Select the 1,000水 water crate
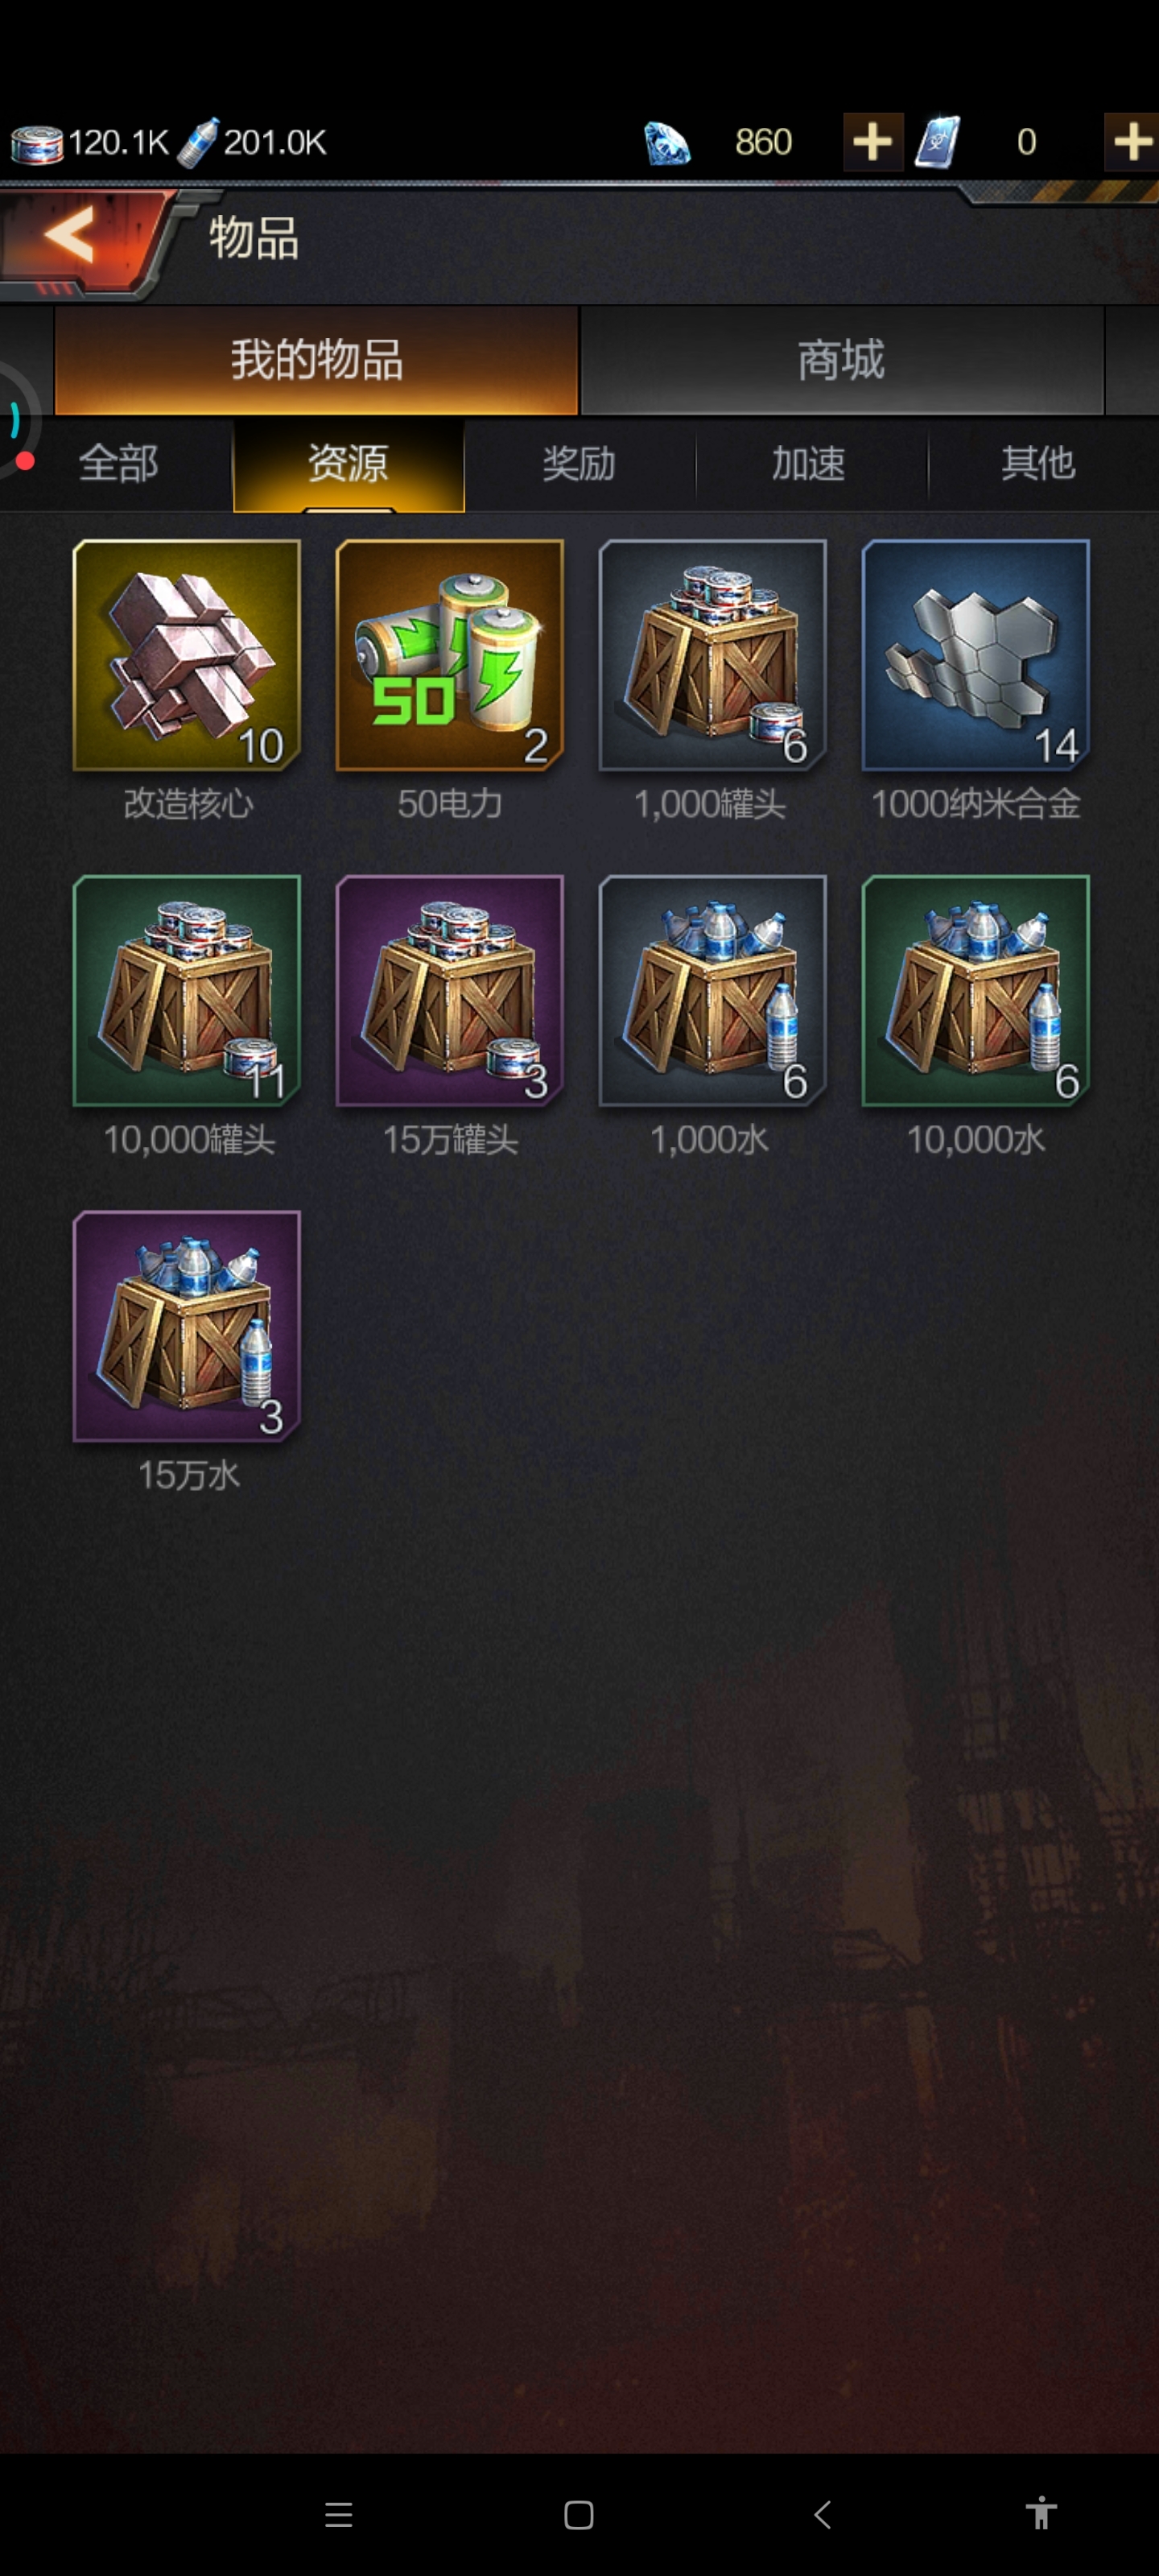 712,990
